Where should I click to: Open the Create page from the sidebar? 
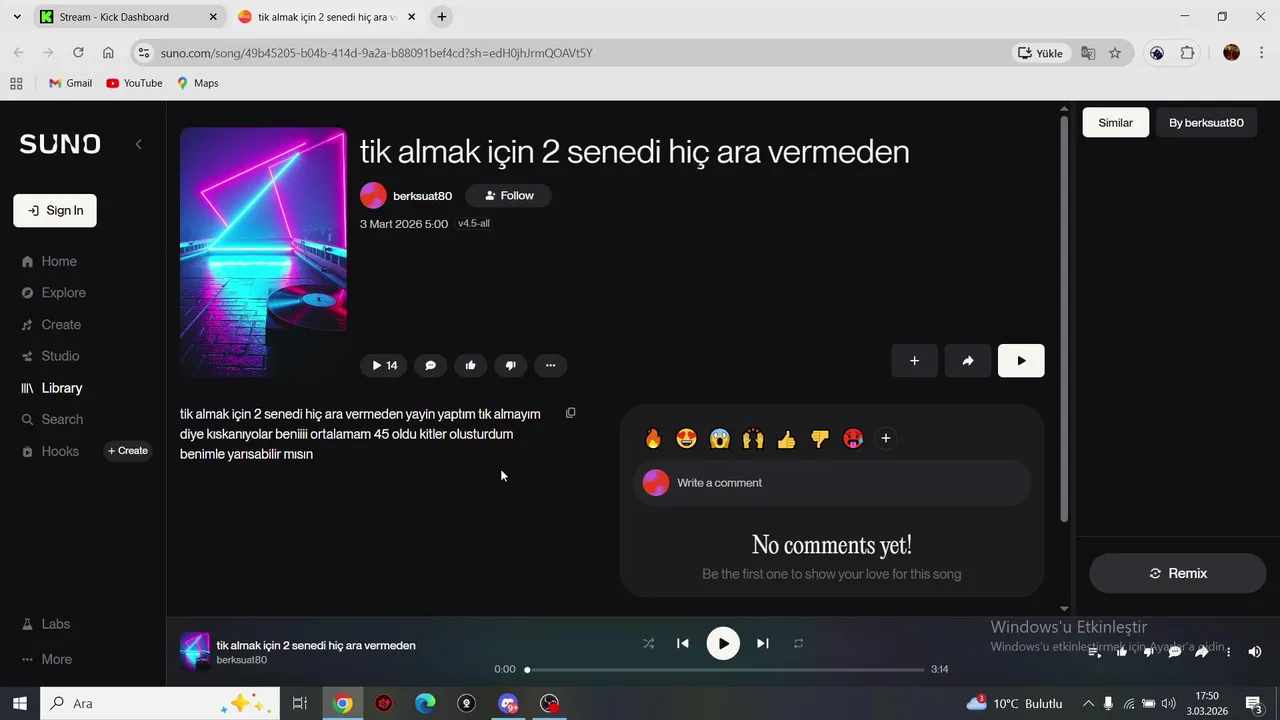[51, 325]
